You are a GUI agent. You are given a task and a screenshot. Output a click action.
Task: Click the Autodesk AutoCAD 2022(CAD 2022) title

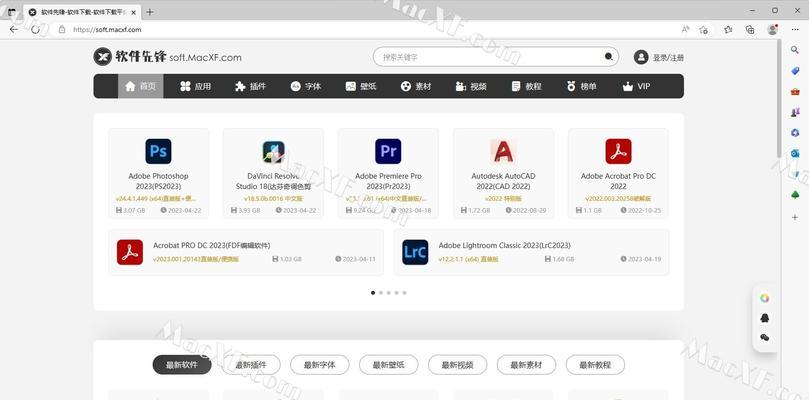click(503, 181)
